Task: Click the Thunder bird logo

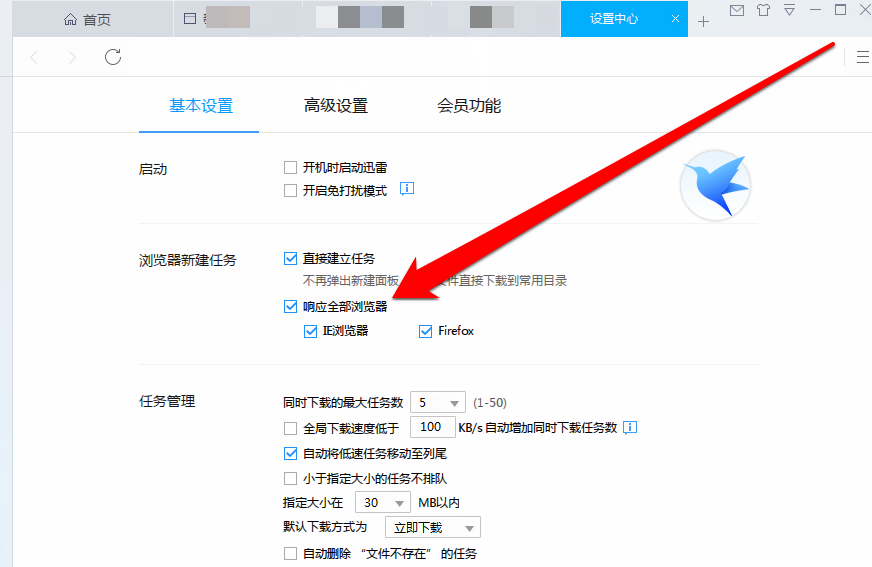Action: coord(715,185)
